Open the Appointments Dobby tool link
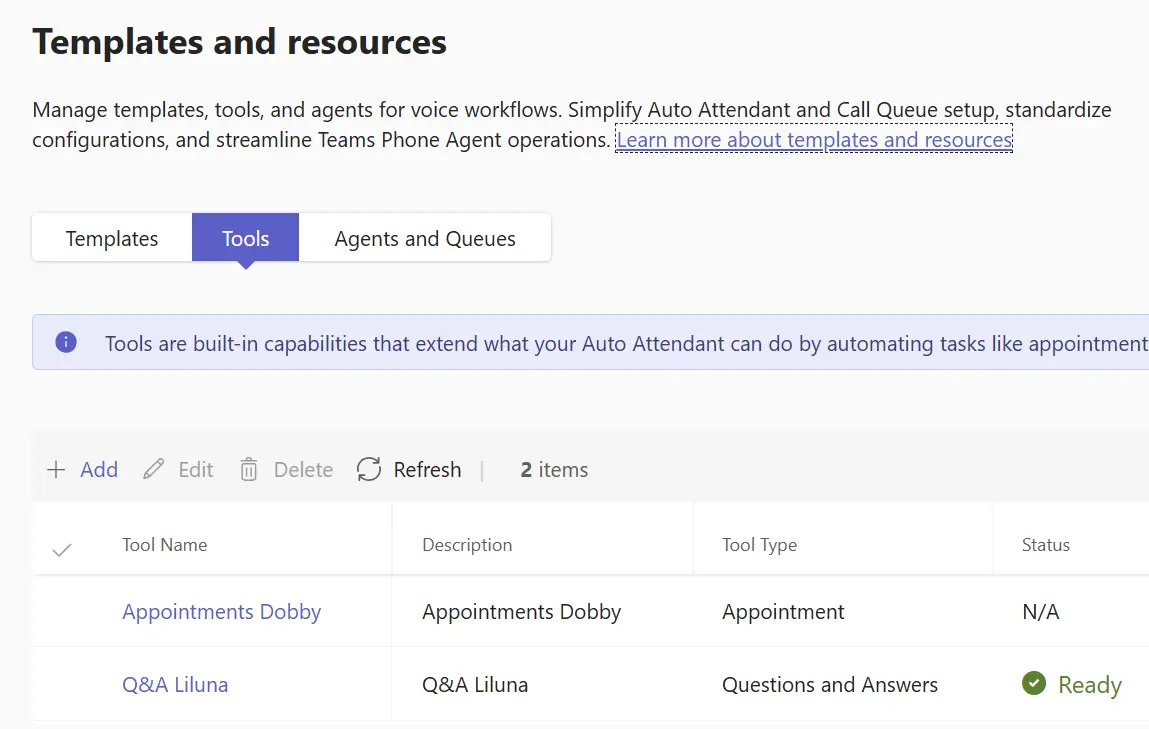1149x729 pixels. click(x=221, y=612)
